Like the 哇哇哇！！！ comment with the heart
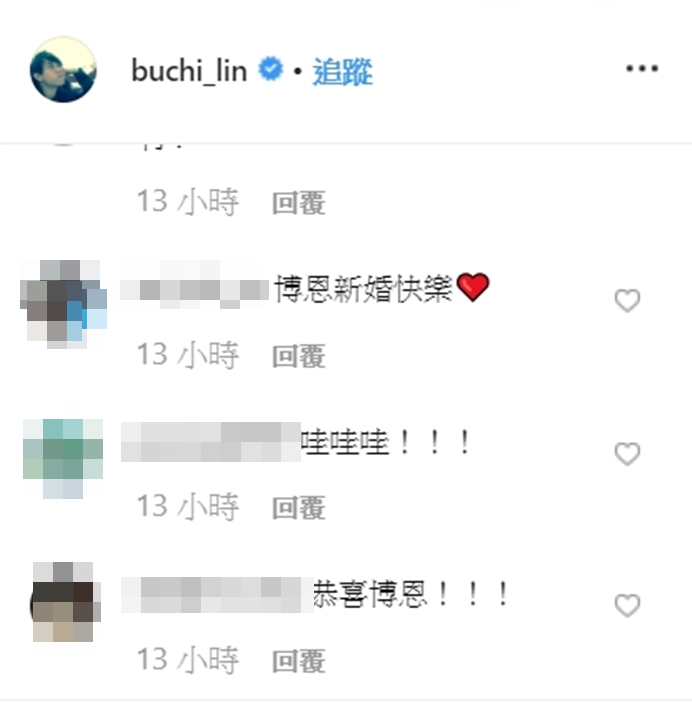 point(627,454)
